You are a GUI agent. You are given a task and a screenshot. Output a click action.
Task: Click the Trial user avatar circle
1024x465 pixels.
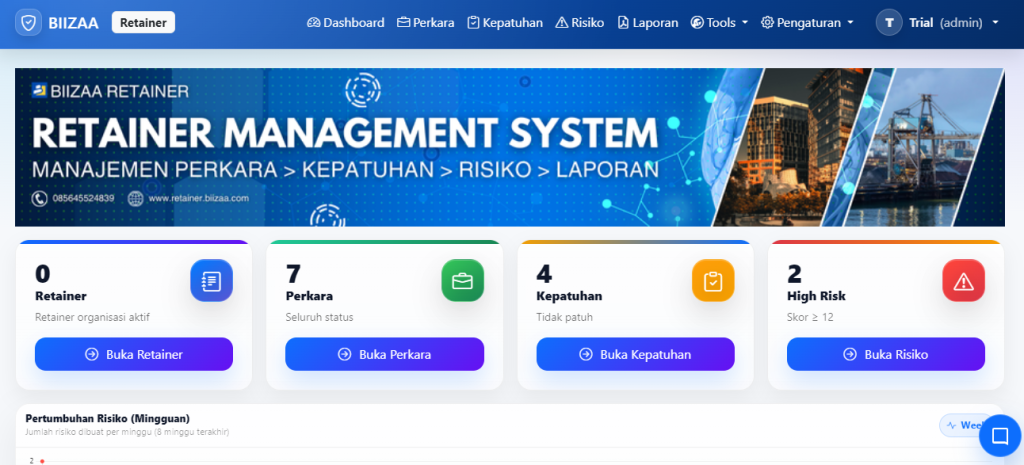coord(889,23)
